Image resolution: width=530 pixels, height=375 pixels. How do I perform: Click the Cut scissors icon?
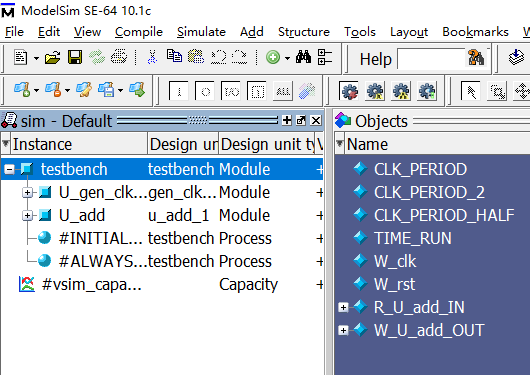coord(152,57)
